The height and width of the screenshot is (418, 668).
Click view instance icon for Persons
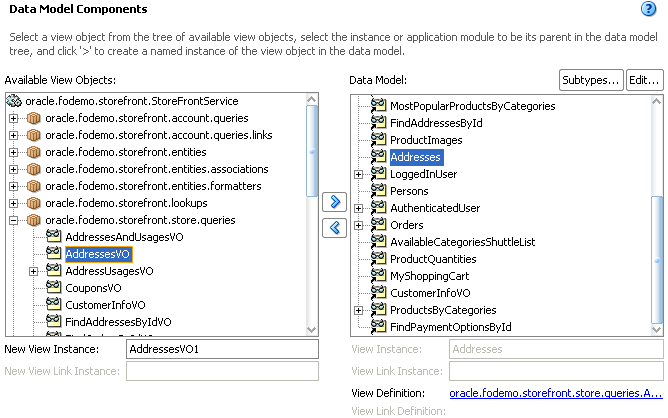point(378,190)
